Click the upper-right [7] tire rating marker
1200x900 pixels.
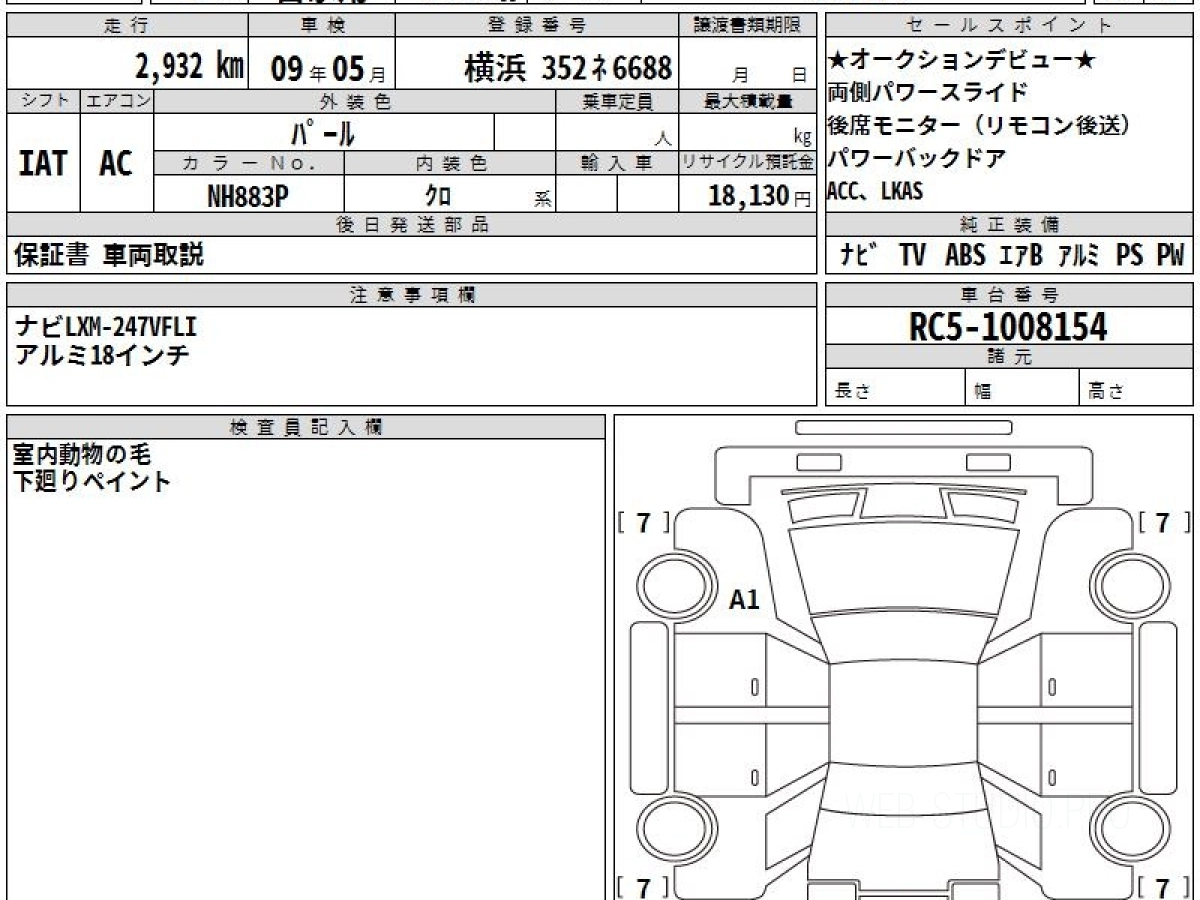point(1163,522)
